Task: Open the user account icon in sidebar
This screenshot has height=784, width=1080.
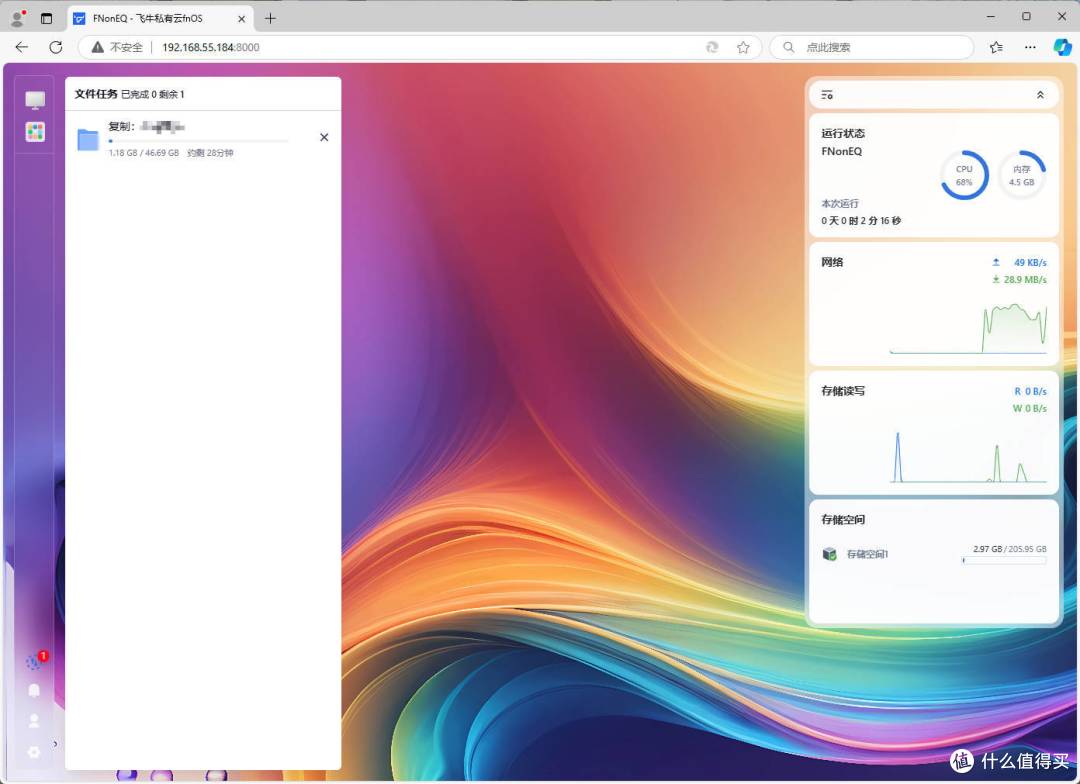Action: pyautogui.click(x=34, y=721)
